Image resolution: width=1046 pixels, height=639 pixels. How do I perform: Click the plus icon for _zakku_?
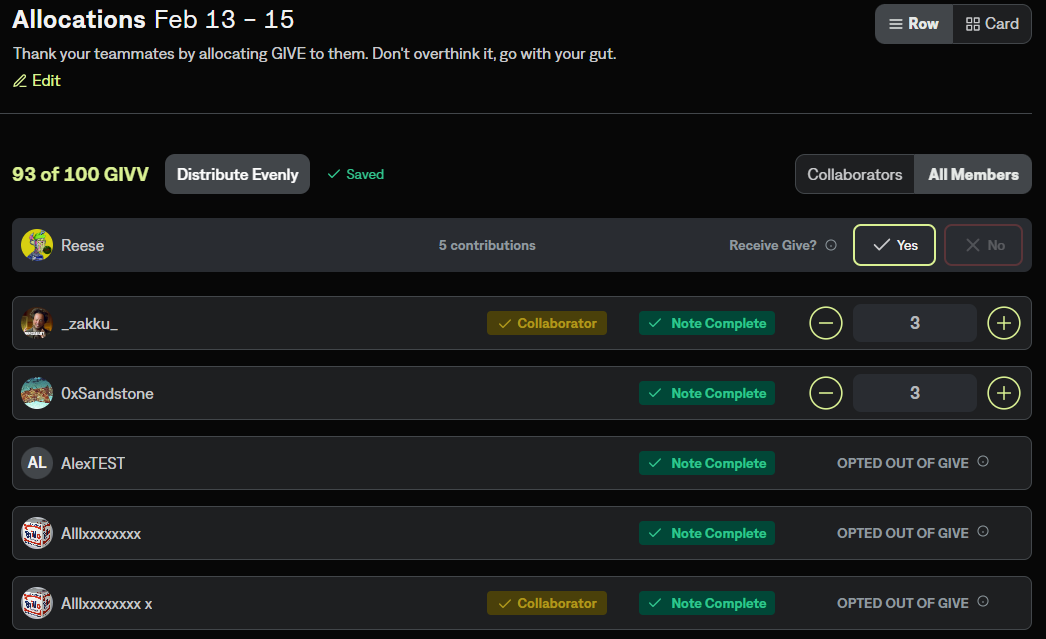(x=1004, y=323)
